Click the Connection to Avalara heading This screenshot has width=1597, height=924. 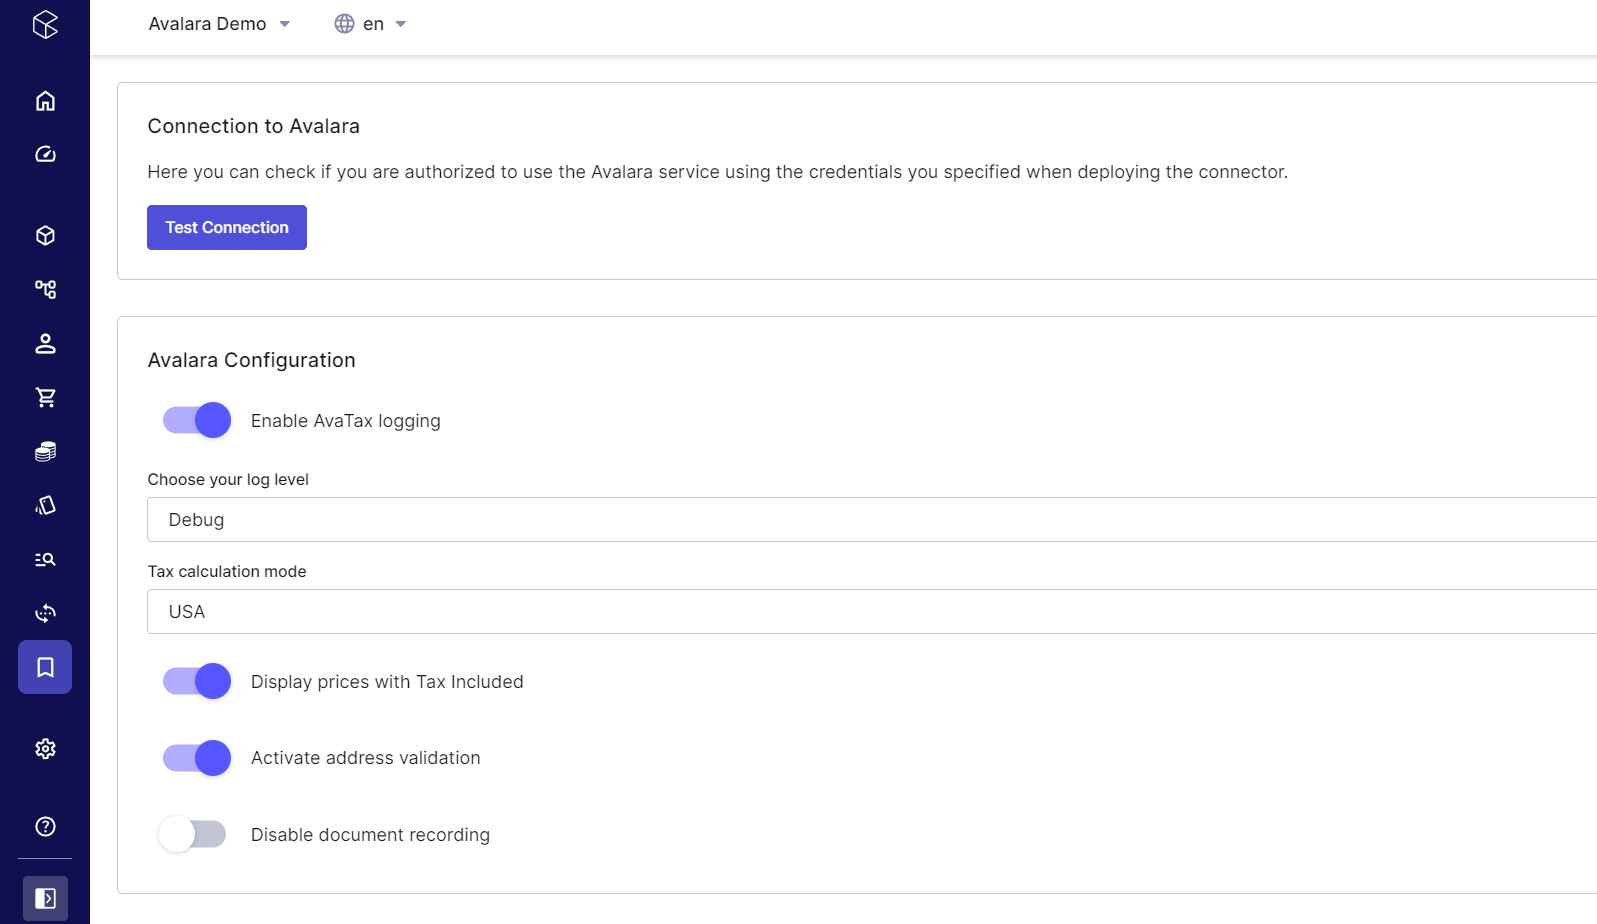point(254,126)
